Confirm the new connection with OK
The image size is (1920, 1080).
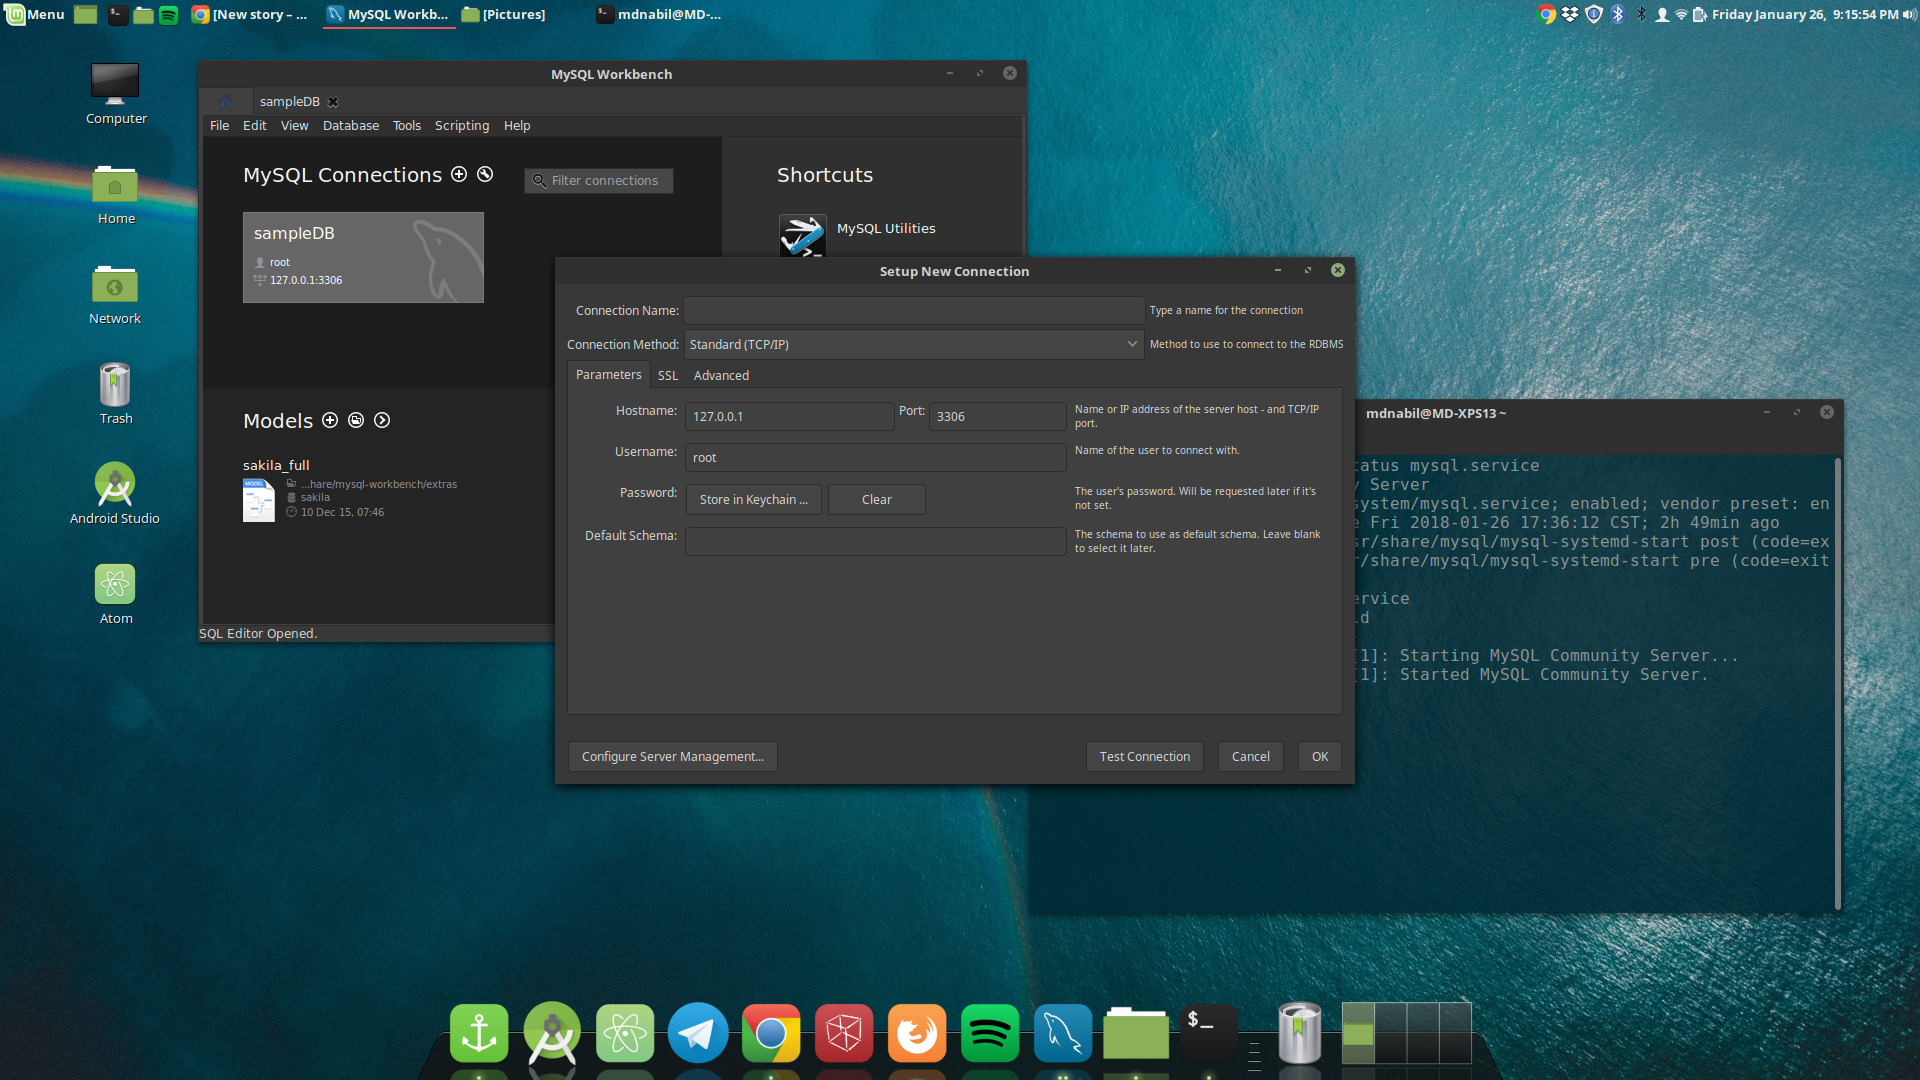tap(1320, 756)
